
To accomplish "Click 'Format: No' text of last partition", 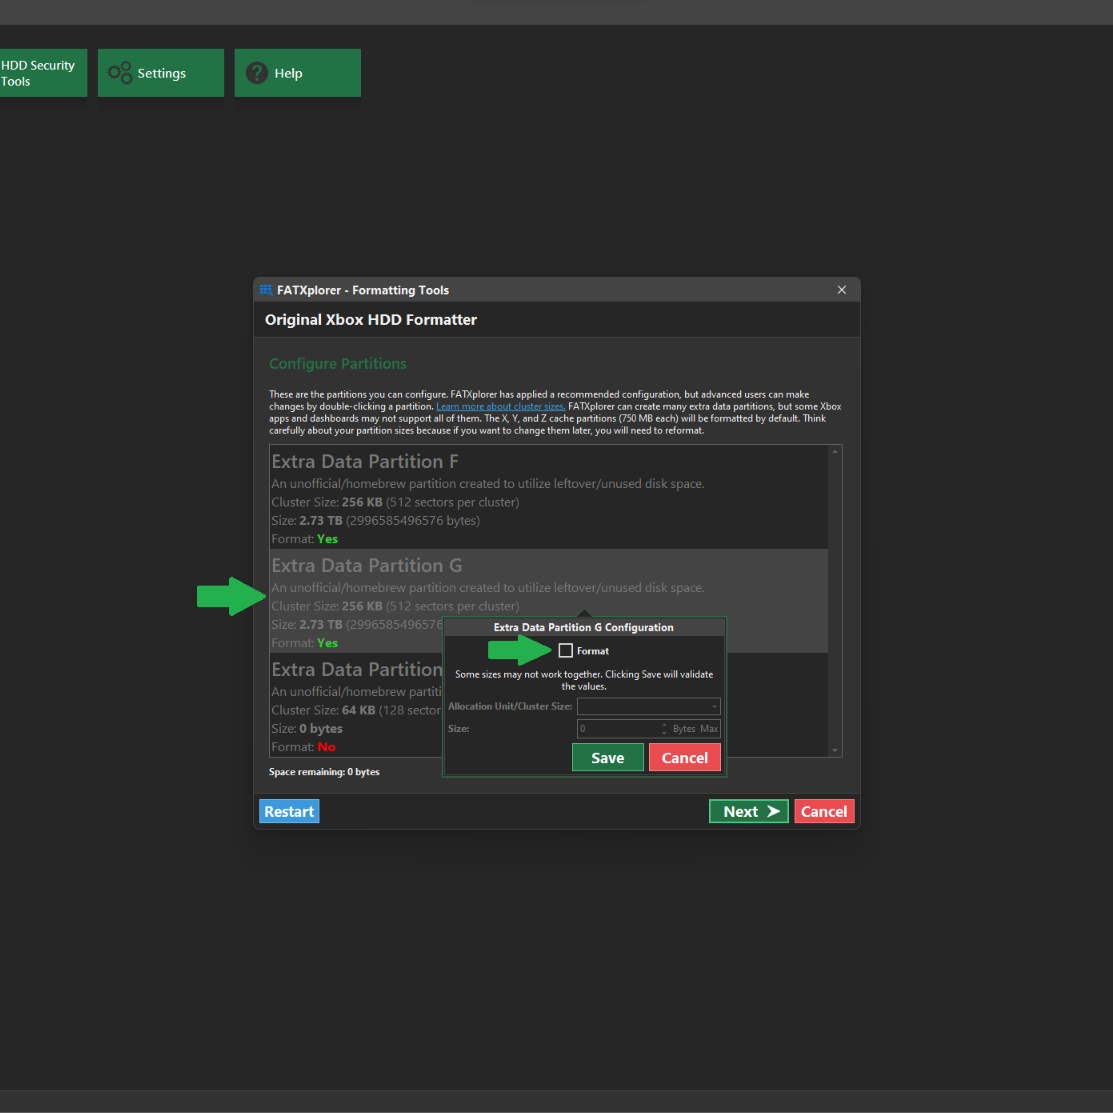I will pyautogui.click(x=304, y=747).
